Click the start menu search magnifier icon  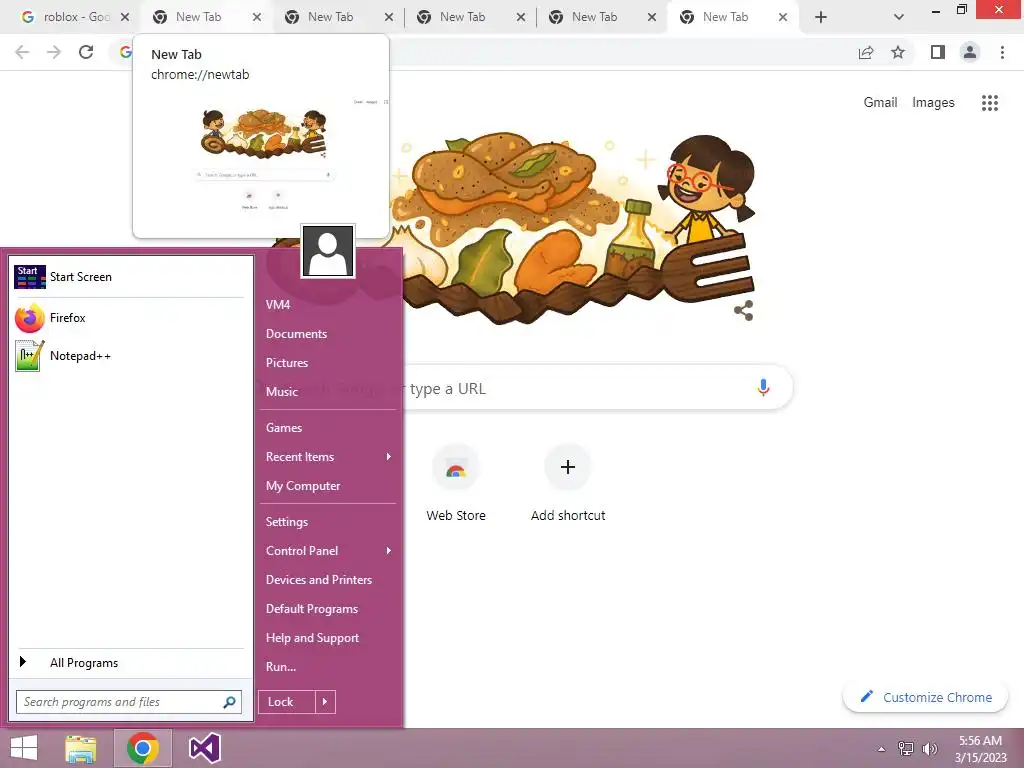tap(229, 702)
